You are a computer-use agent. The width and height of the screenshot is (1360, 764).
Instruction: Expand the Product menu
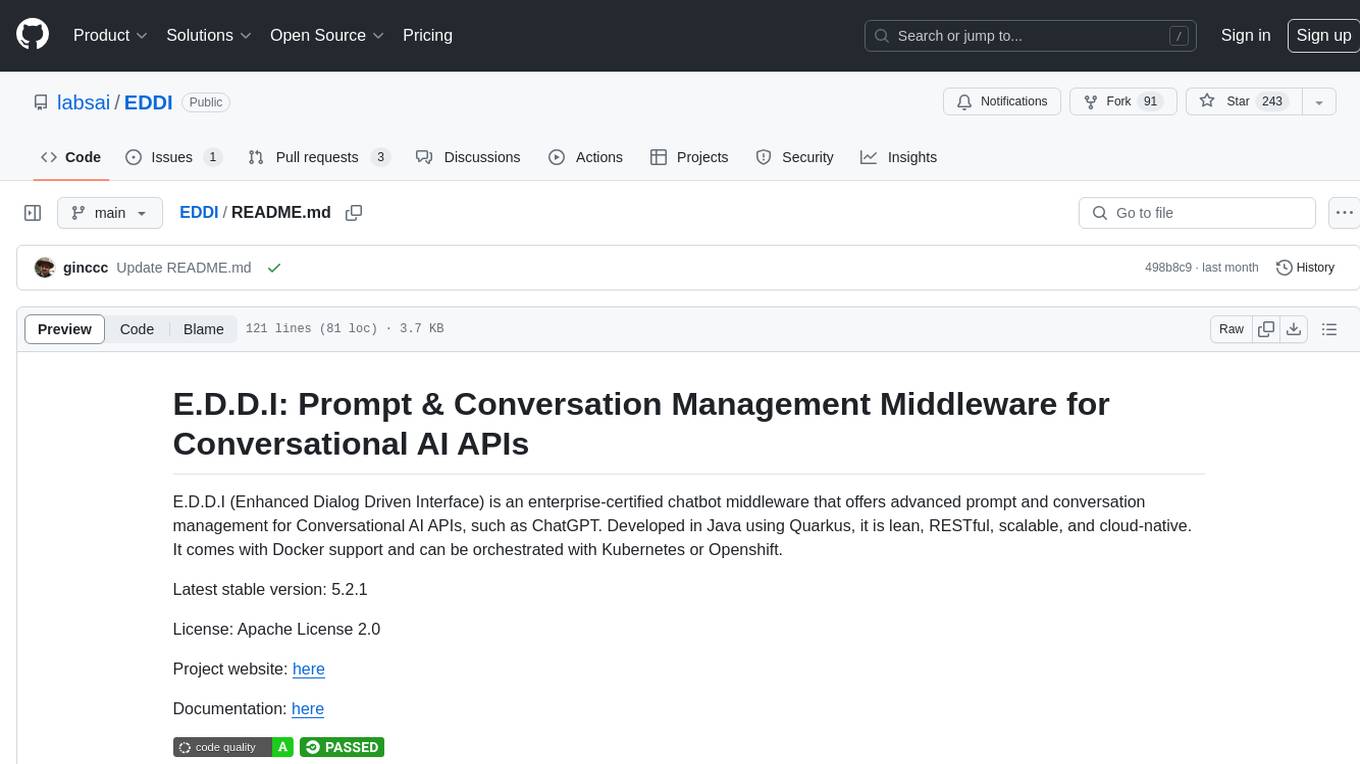click(x=110, y=35)
